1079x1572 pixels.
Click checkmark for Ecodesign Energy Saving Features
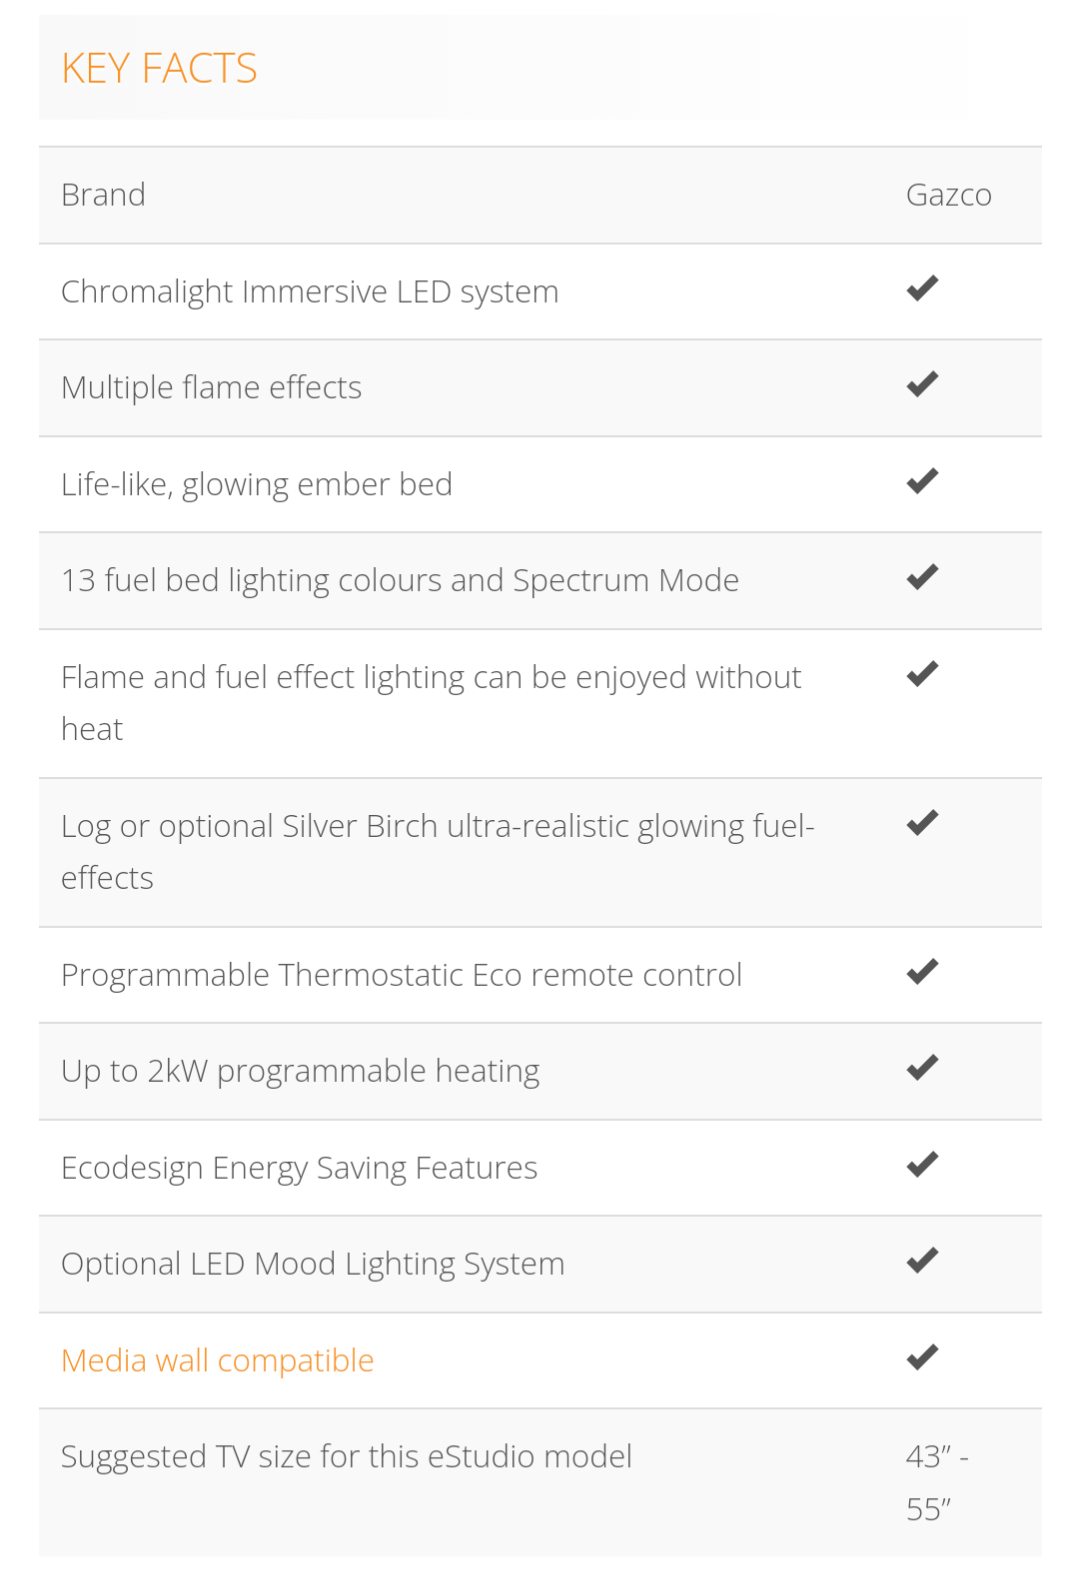(922, 1165)
